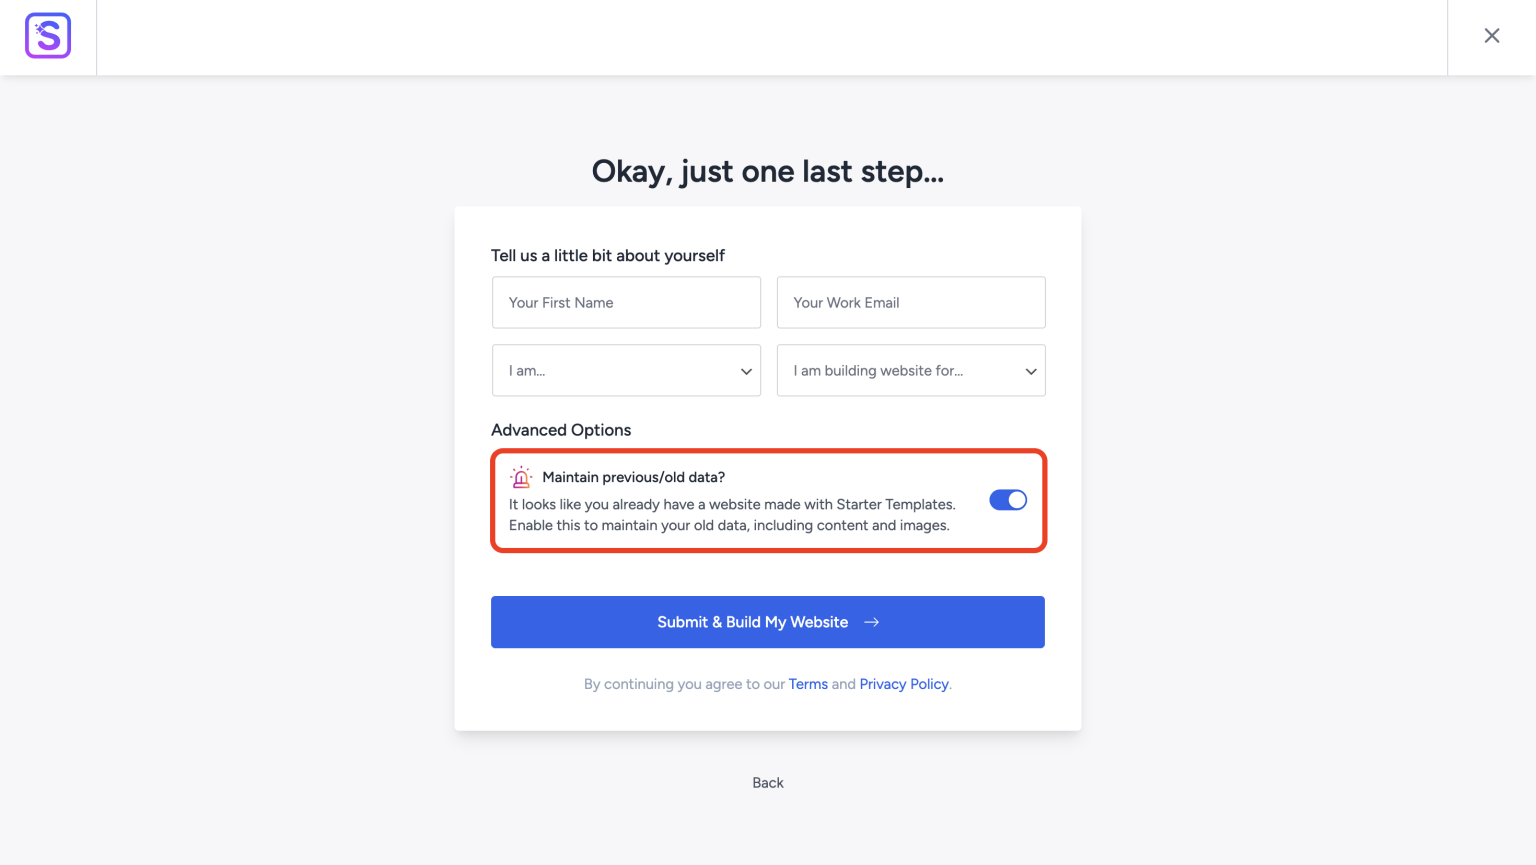Viewport: 1536px width, 865px height.
Task: Go Back to the previous step
Action: click(x=767, y=782)
